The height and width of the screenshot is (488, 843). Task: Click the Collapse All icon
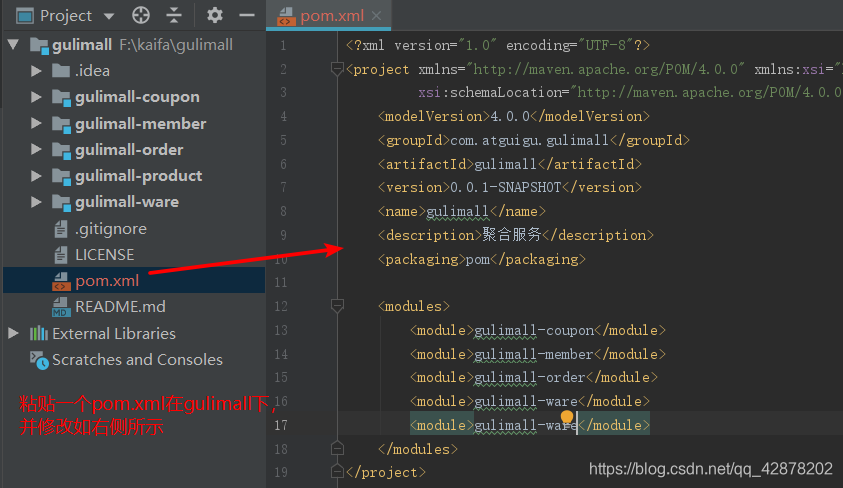coord(174,16)
